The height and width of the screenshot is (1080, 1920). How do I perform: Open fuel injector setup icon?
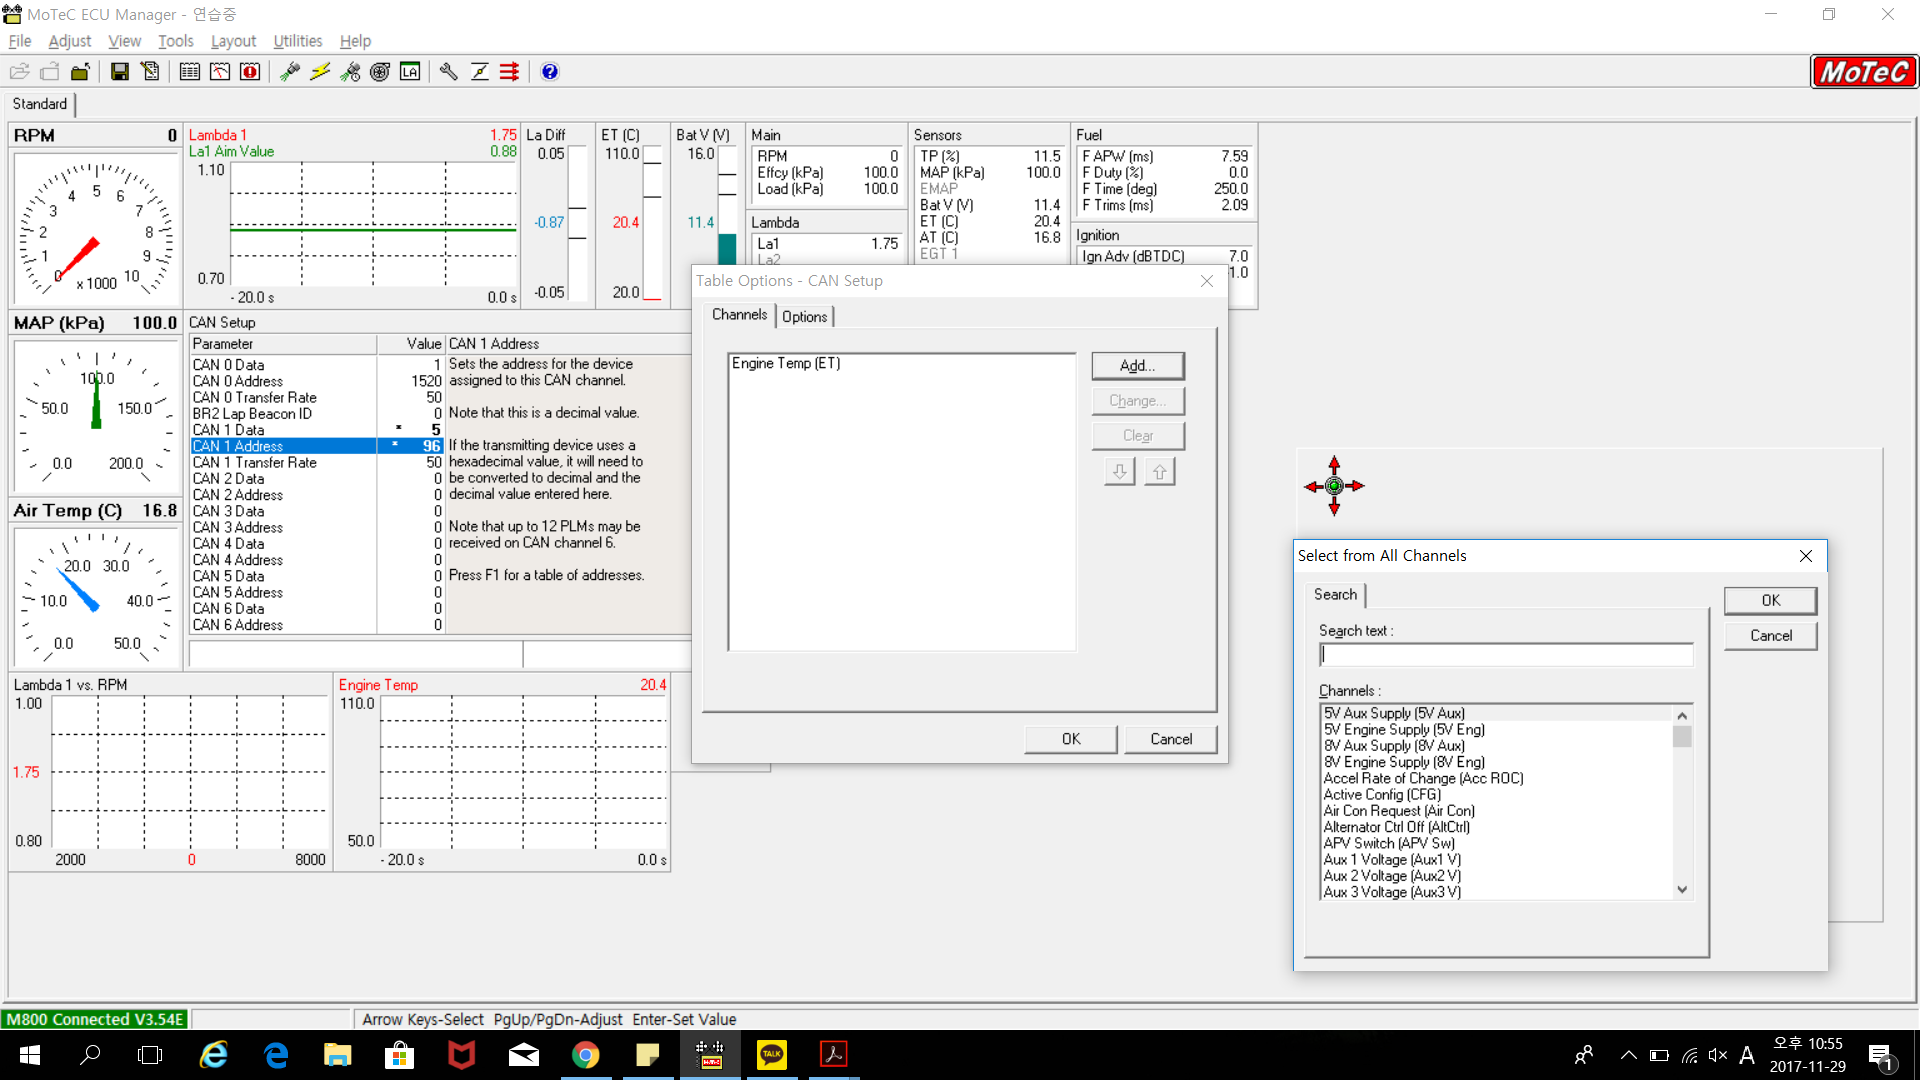[290, 72]
